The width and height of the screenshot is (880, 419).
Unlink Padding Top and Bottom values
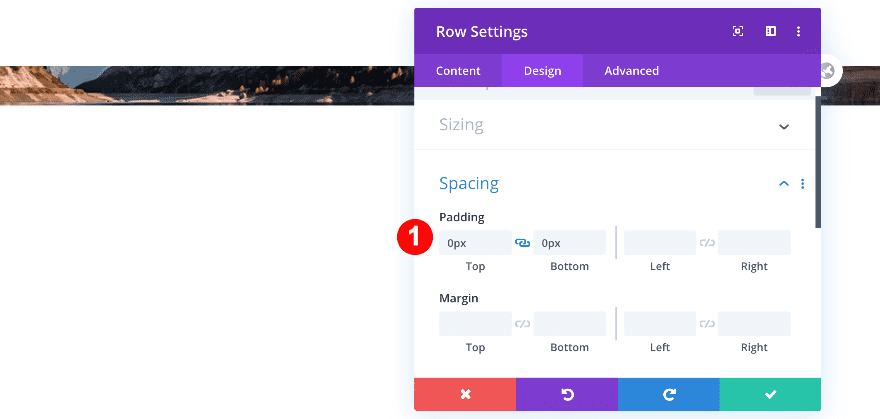pos(522,243)
